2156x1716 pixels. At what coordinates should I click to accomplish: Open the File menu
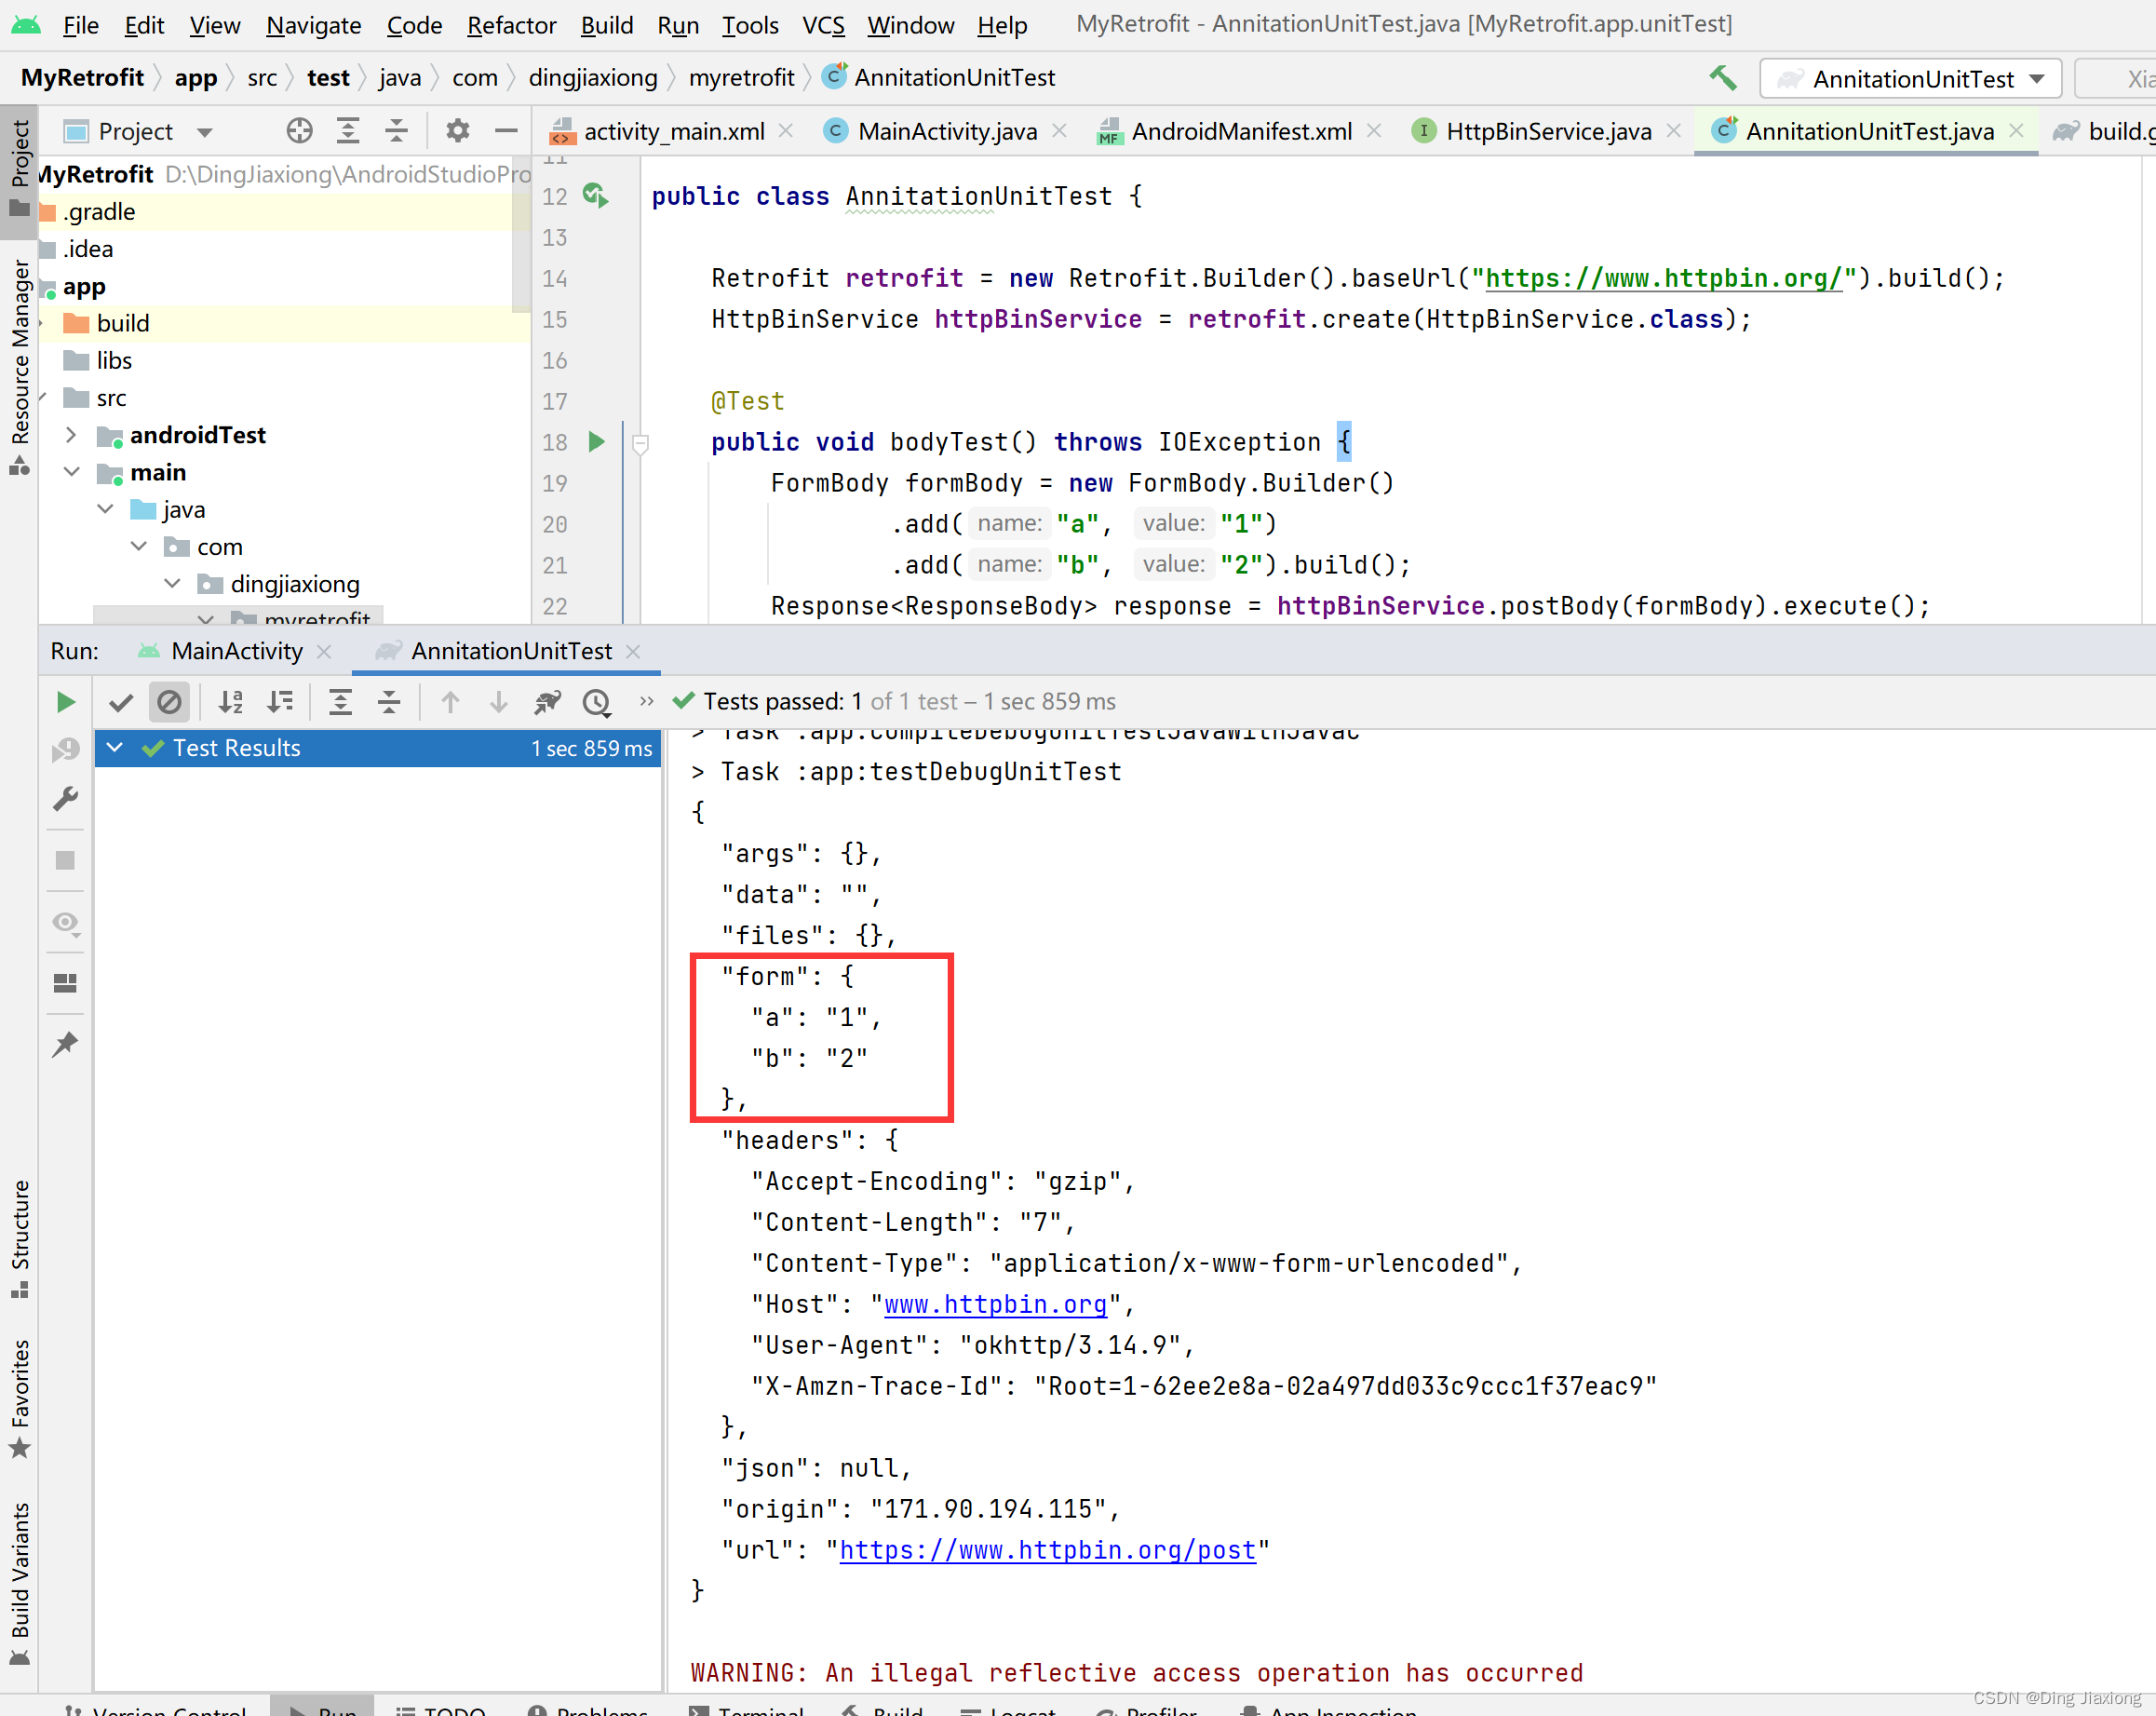click(x=80, y=25)
